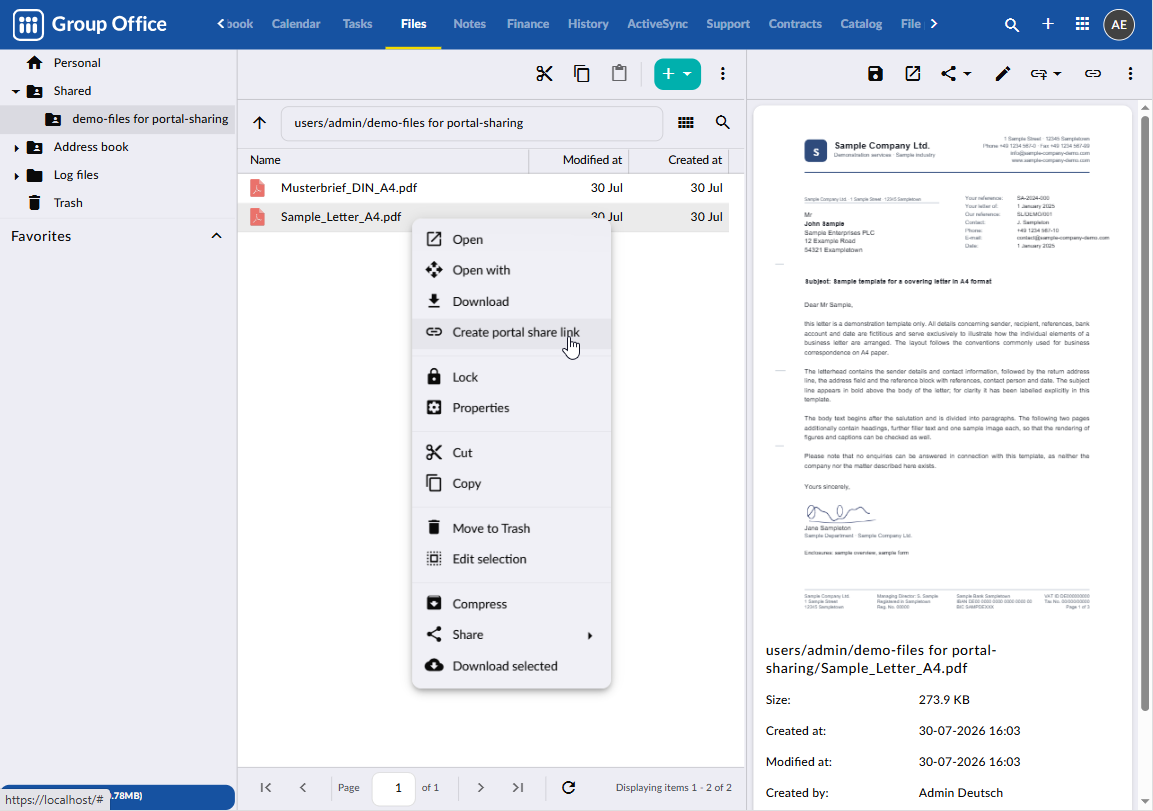Open the share dropdown in preview toolbar
The width and height of the screenshot is (1153, 811).
point(957,74)
